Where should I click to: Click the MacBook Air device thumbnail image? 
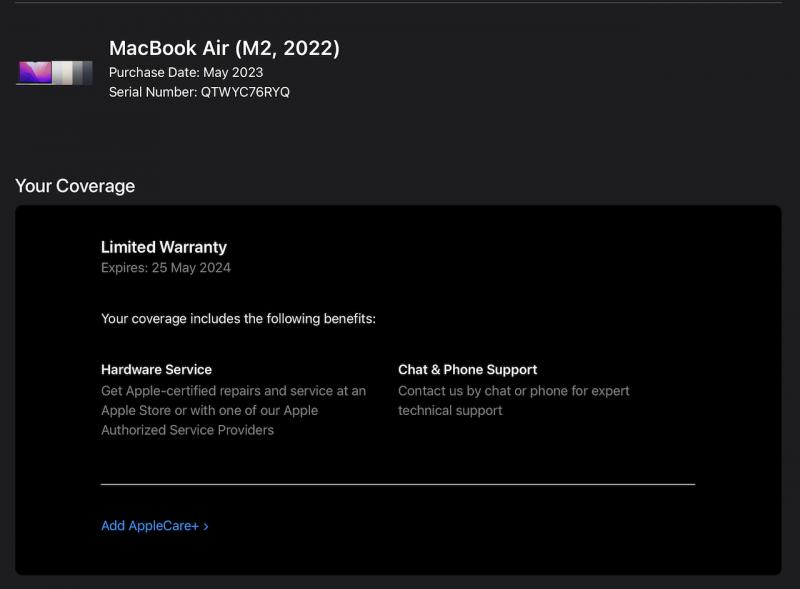pos(54,72)
